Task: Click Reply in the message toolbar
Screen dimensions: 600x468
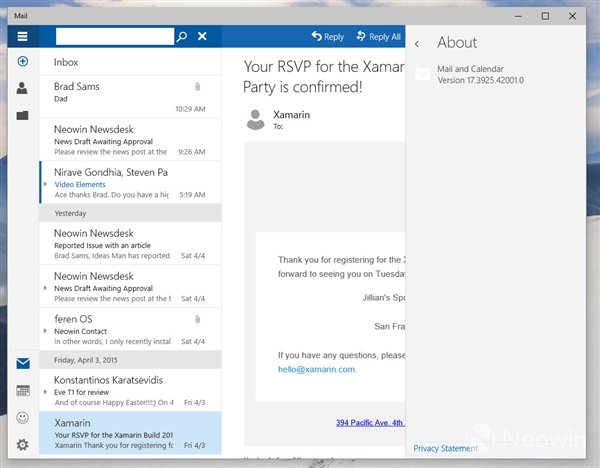Action: pyautogui.click(x=327, y=37)
